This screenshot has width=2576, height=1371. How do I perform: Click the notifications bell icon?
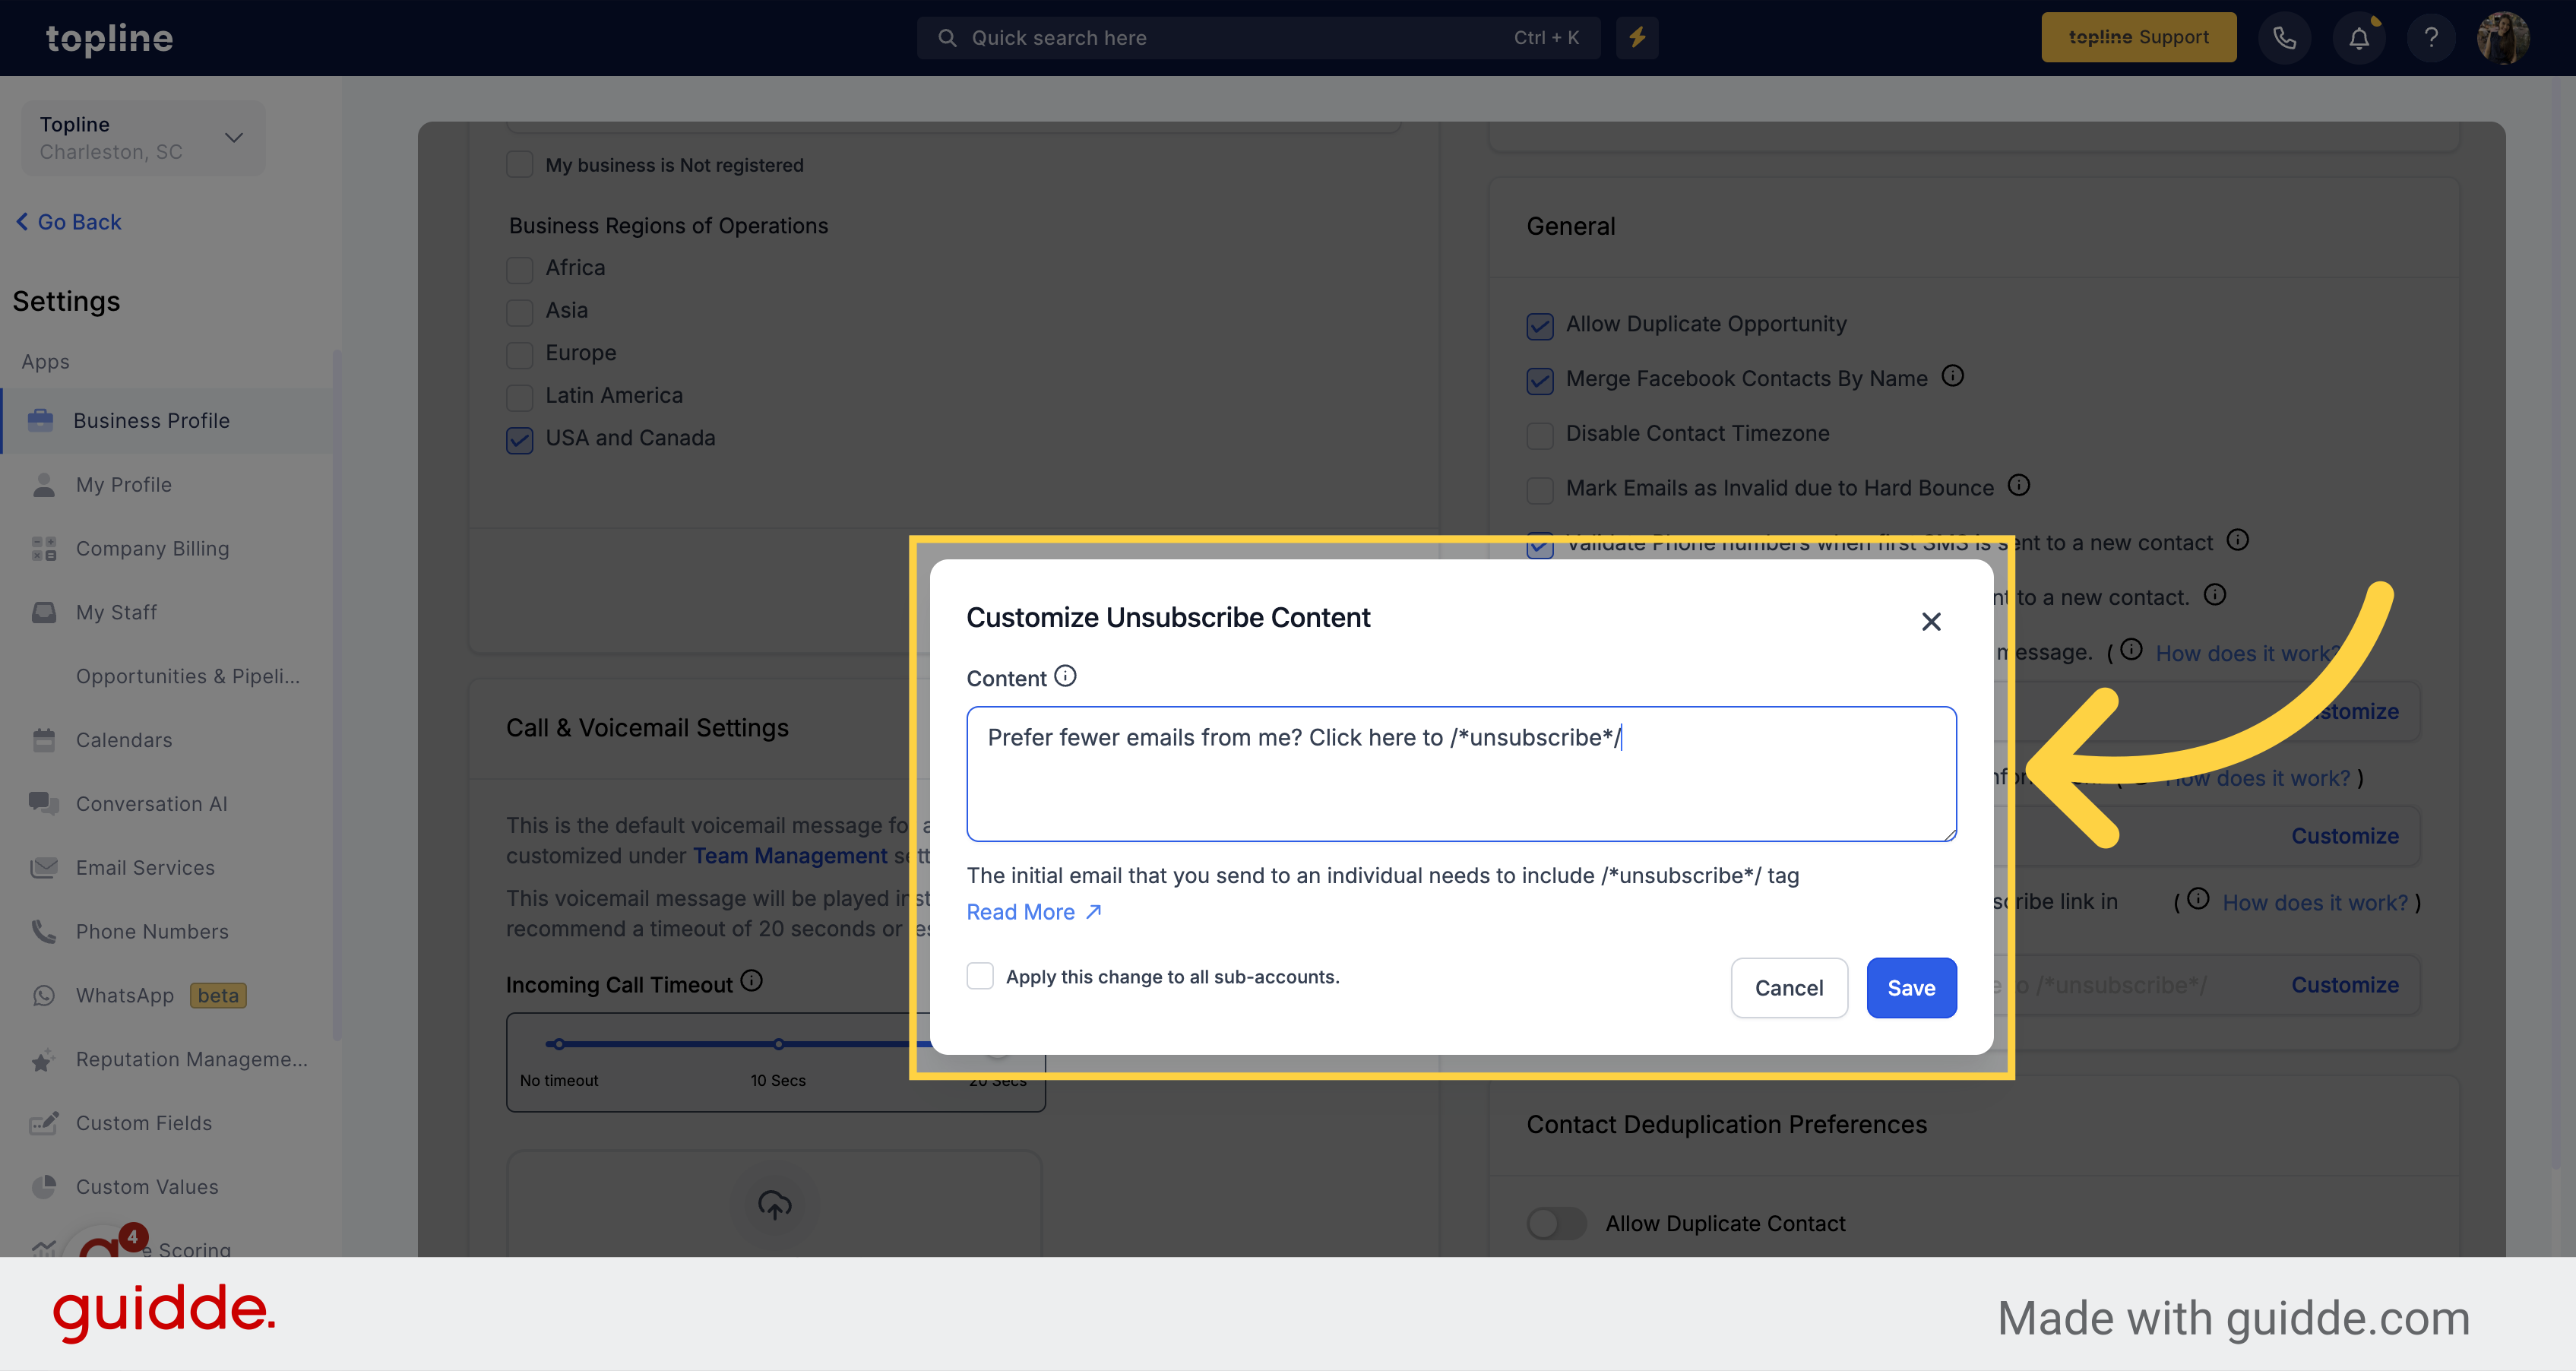click(x=2358, y=37)
